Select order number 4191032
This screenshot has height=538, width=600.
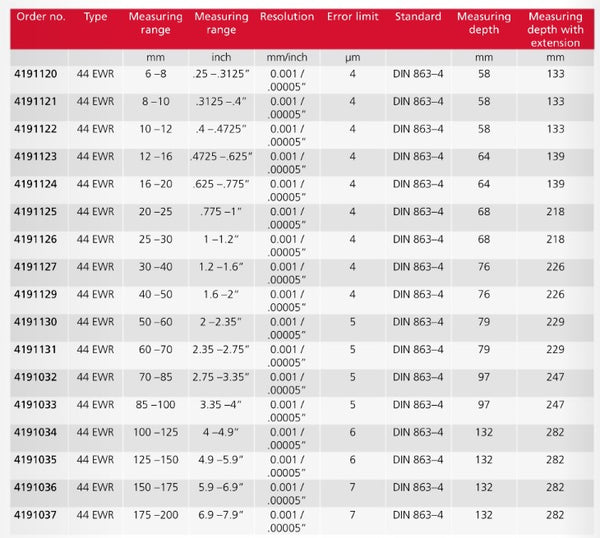36,376
